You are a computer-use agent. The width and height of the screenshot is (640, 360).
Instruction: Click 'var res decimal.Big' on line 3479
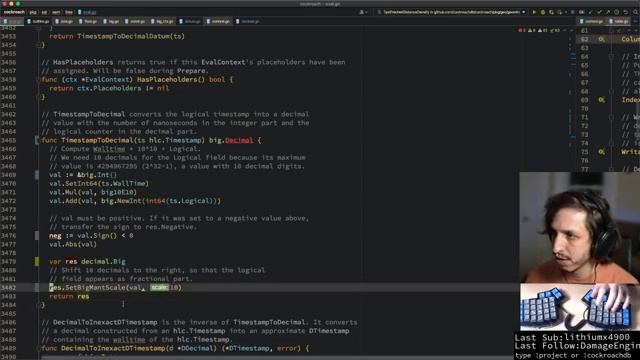point(87,262)
